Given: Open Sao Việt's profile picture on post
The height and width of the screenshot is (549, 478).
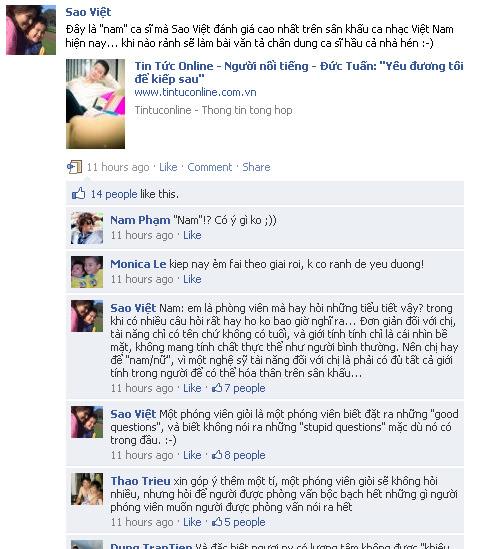Looking at the screenshot, I should (31, 30).
